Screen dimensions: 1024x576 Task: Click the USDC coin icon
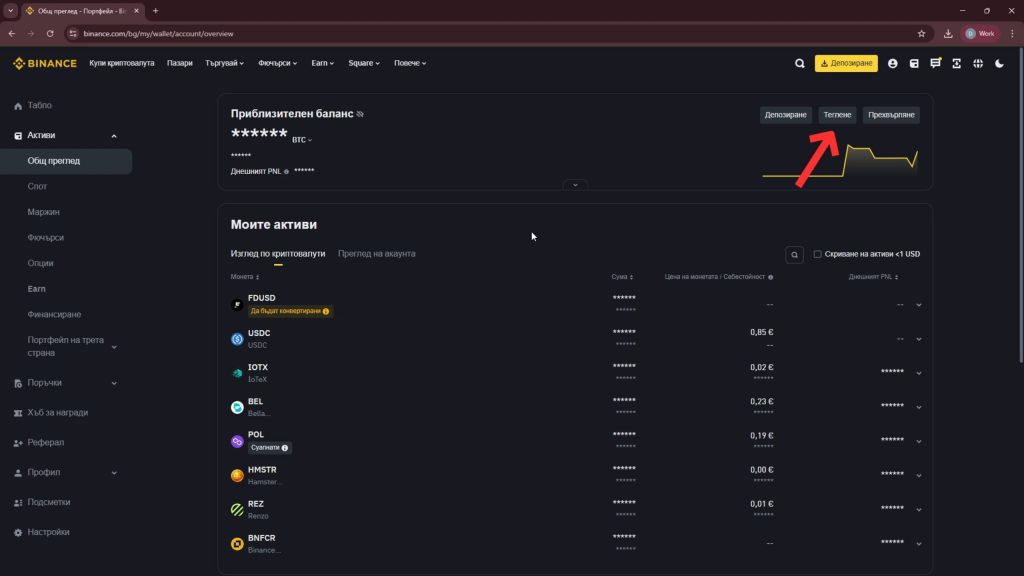coord(237,339)
